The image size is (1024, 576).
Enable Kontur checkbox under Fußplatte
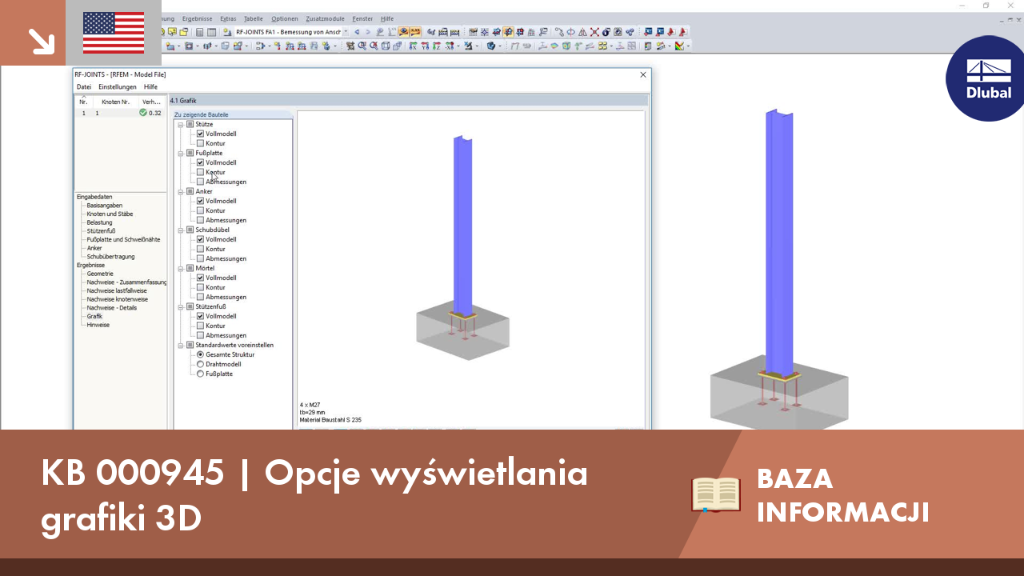pos(200,172)
